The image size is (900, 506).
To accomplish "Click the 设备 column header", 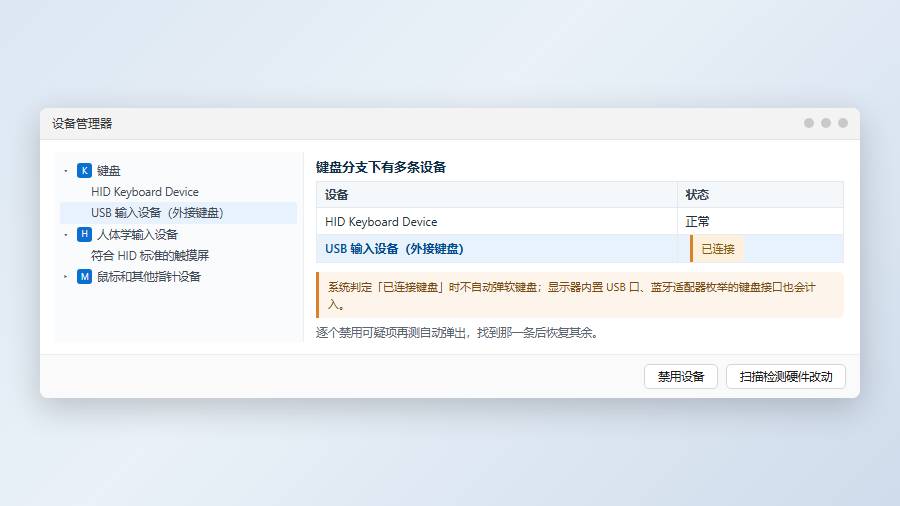I will pos(497,194).
